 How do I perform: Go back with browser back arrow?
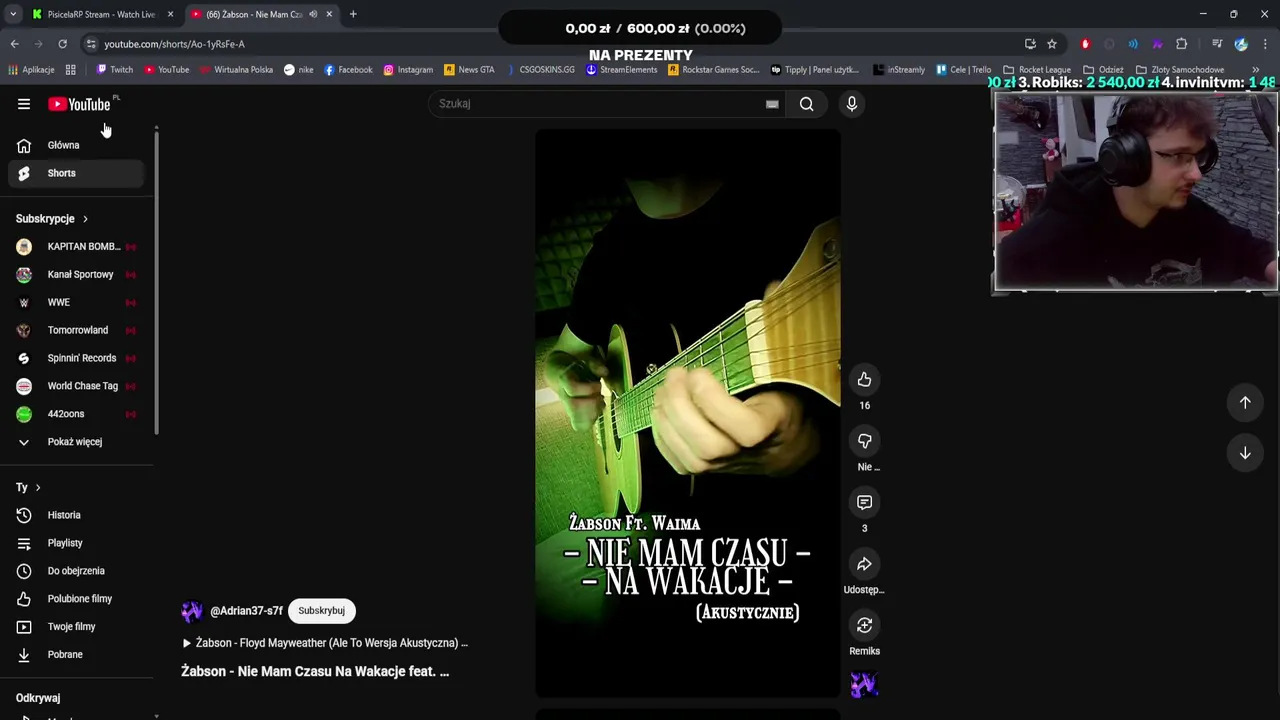click(14, 44)
